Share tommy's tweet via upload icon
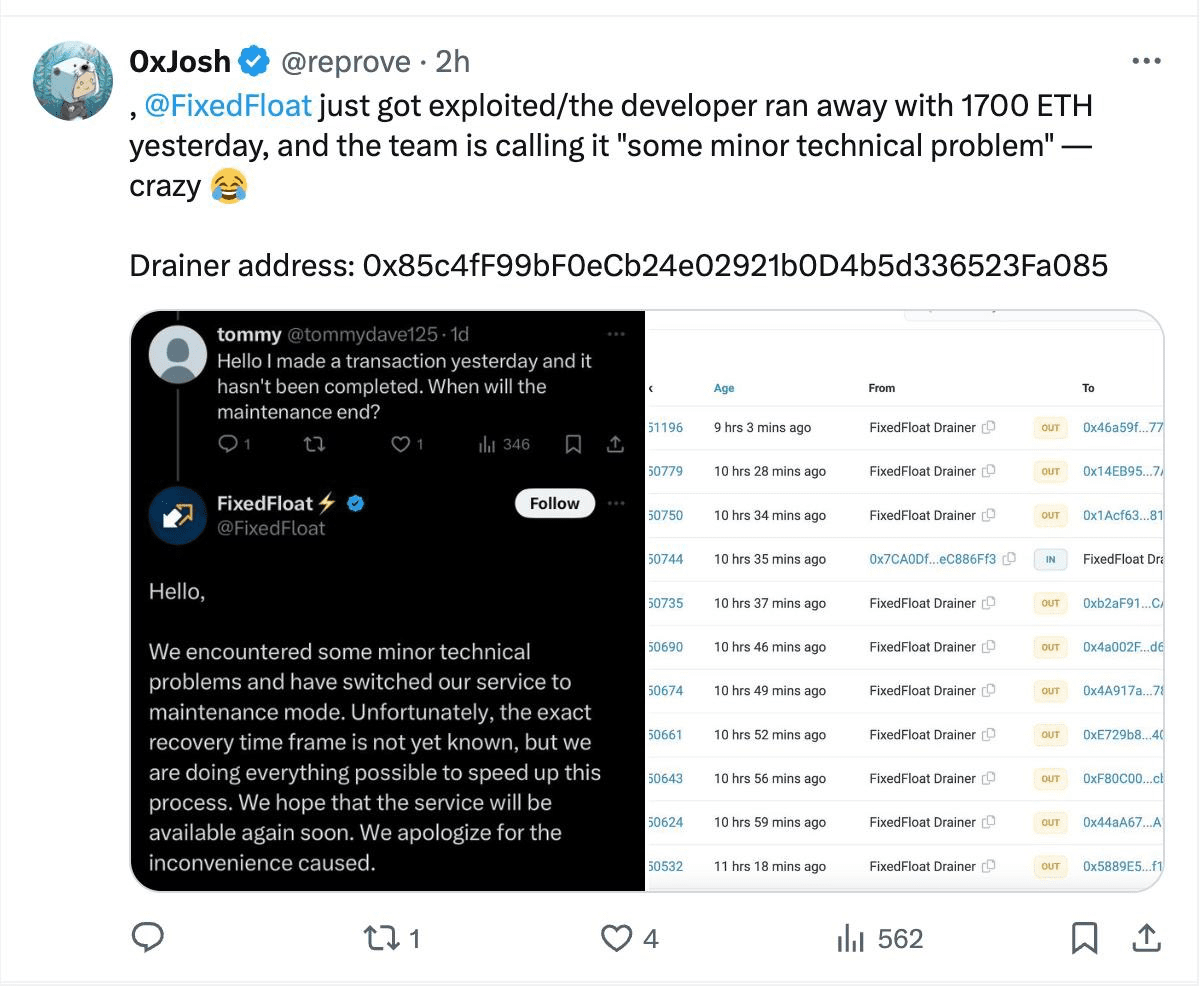The image size is (1200, 986). [x=614, y=444]
